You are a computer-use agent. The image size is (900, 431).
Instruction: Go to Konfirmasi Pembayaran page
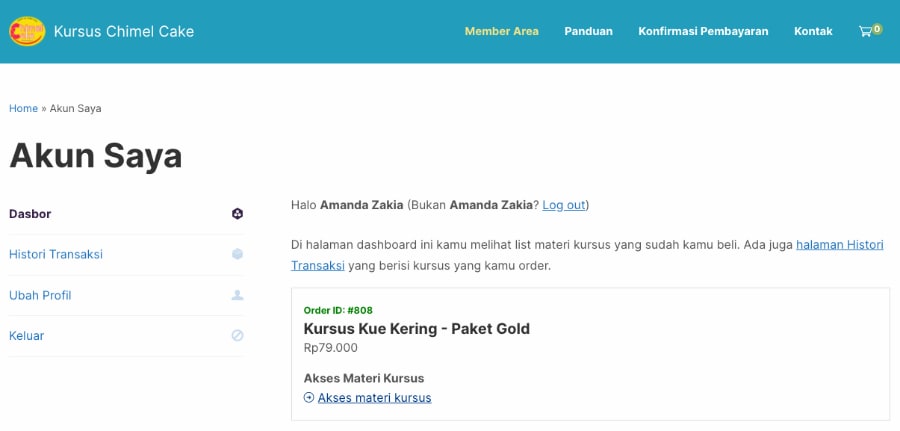point(703,31)
